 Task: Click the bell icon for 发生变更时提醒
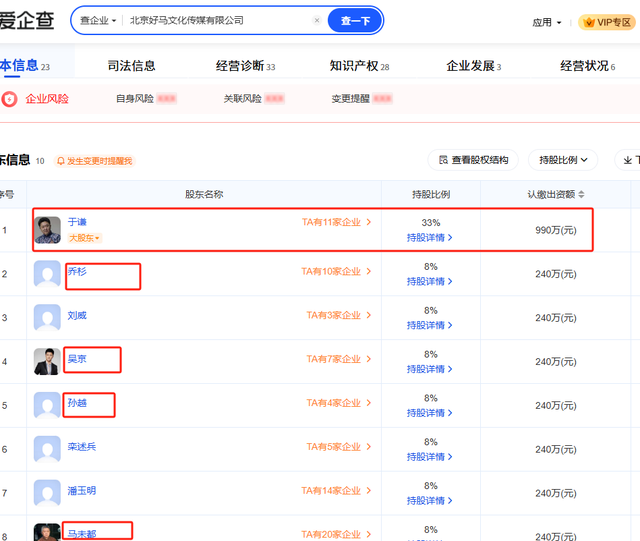coord(60,161)
